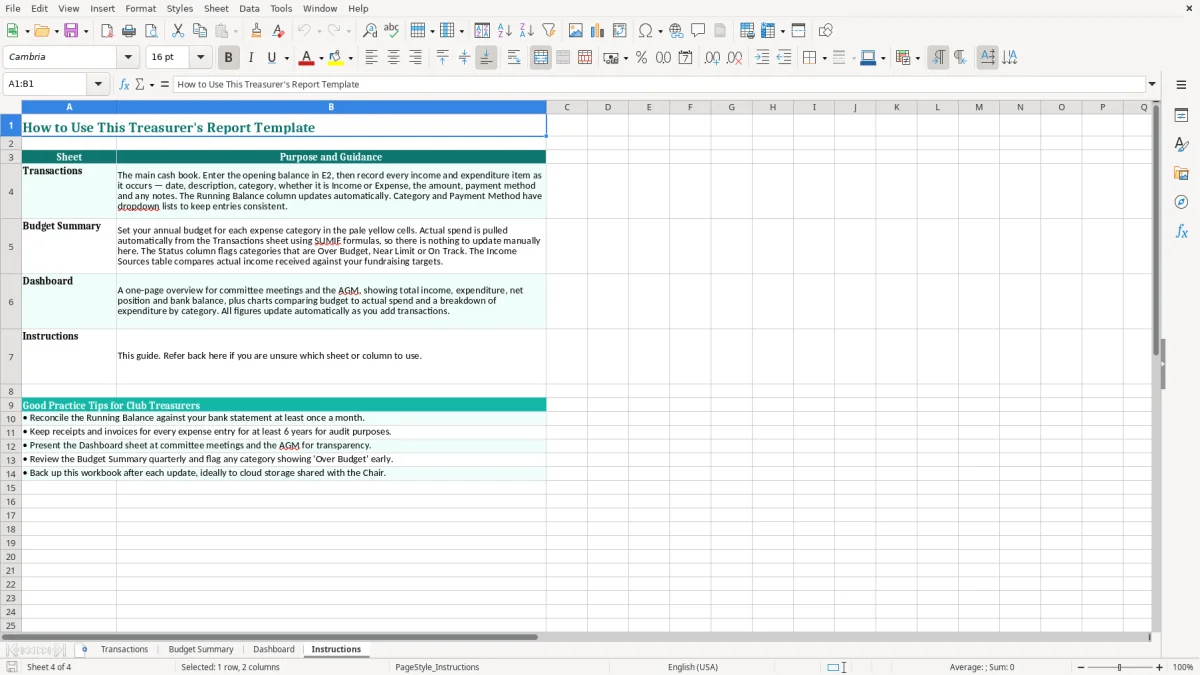The height and width of the screenshot is (675, 1200).
Task: Click the Insert Comment icon
Action: (698, 31)
